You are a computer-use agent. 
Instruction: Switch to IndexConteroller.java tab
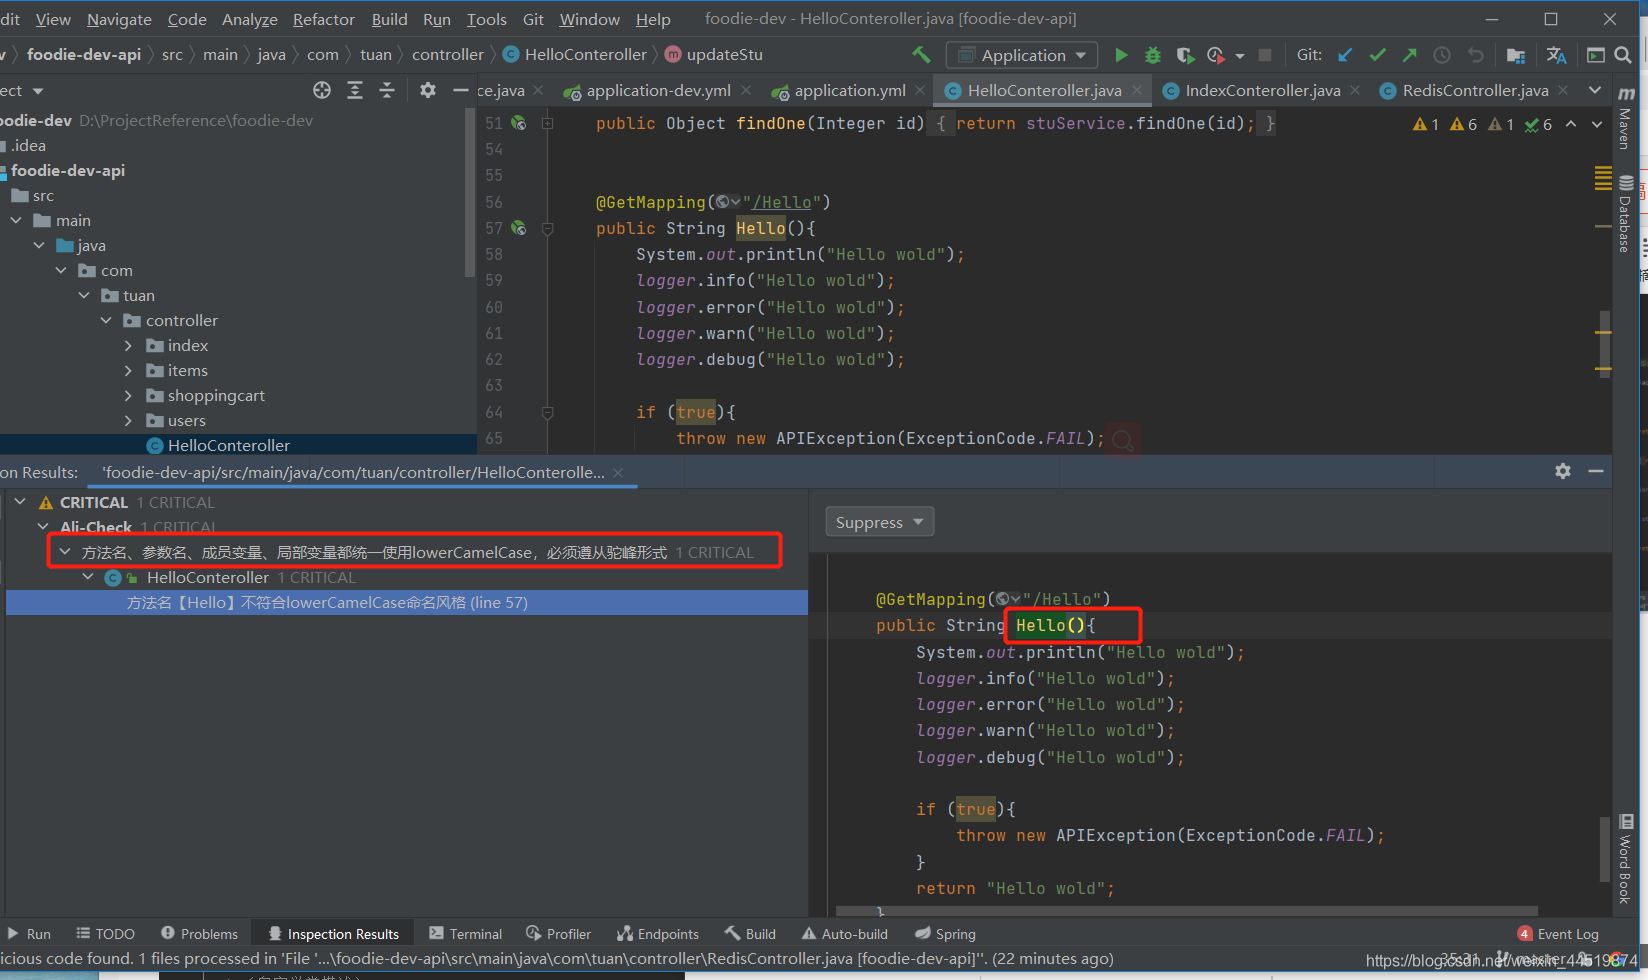[x=1262, y=91]
